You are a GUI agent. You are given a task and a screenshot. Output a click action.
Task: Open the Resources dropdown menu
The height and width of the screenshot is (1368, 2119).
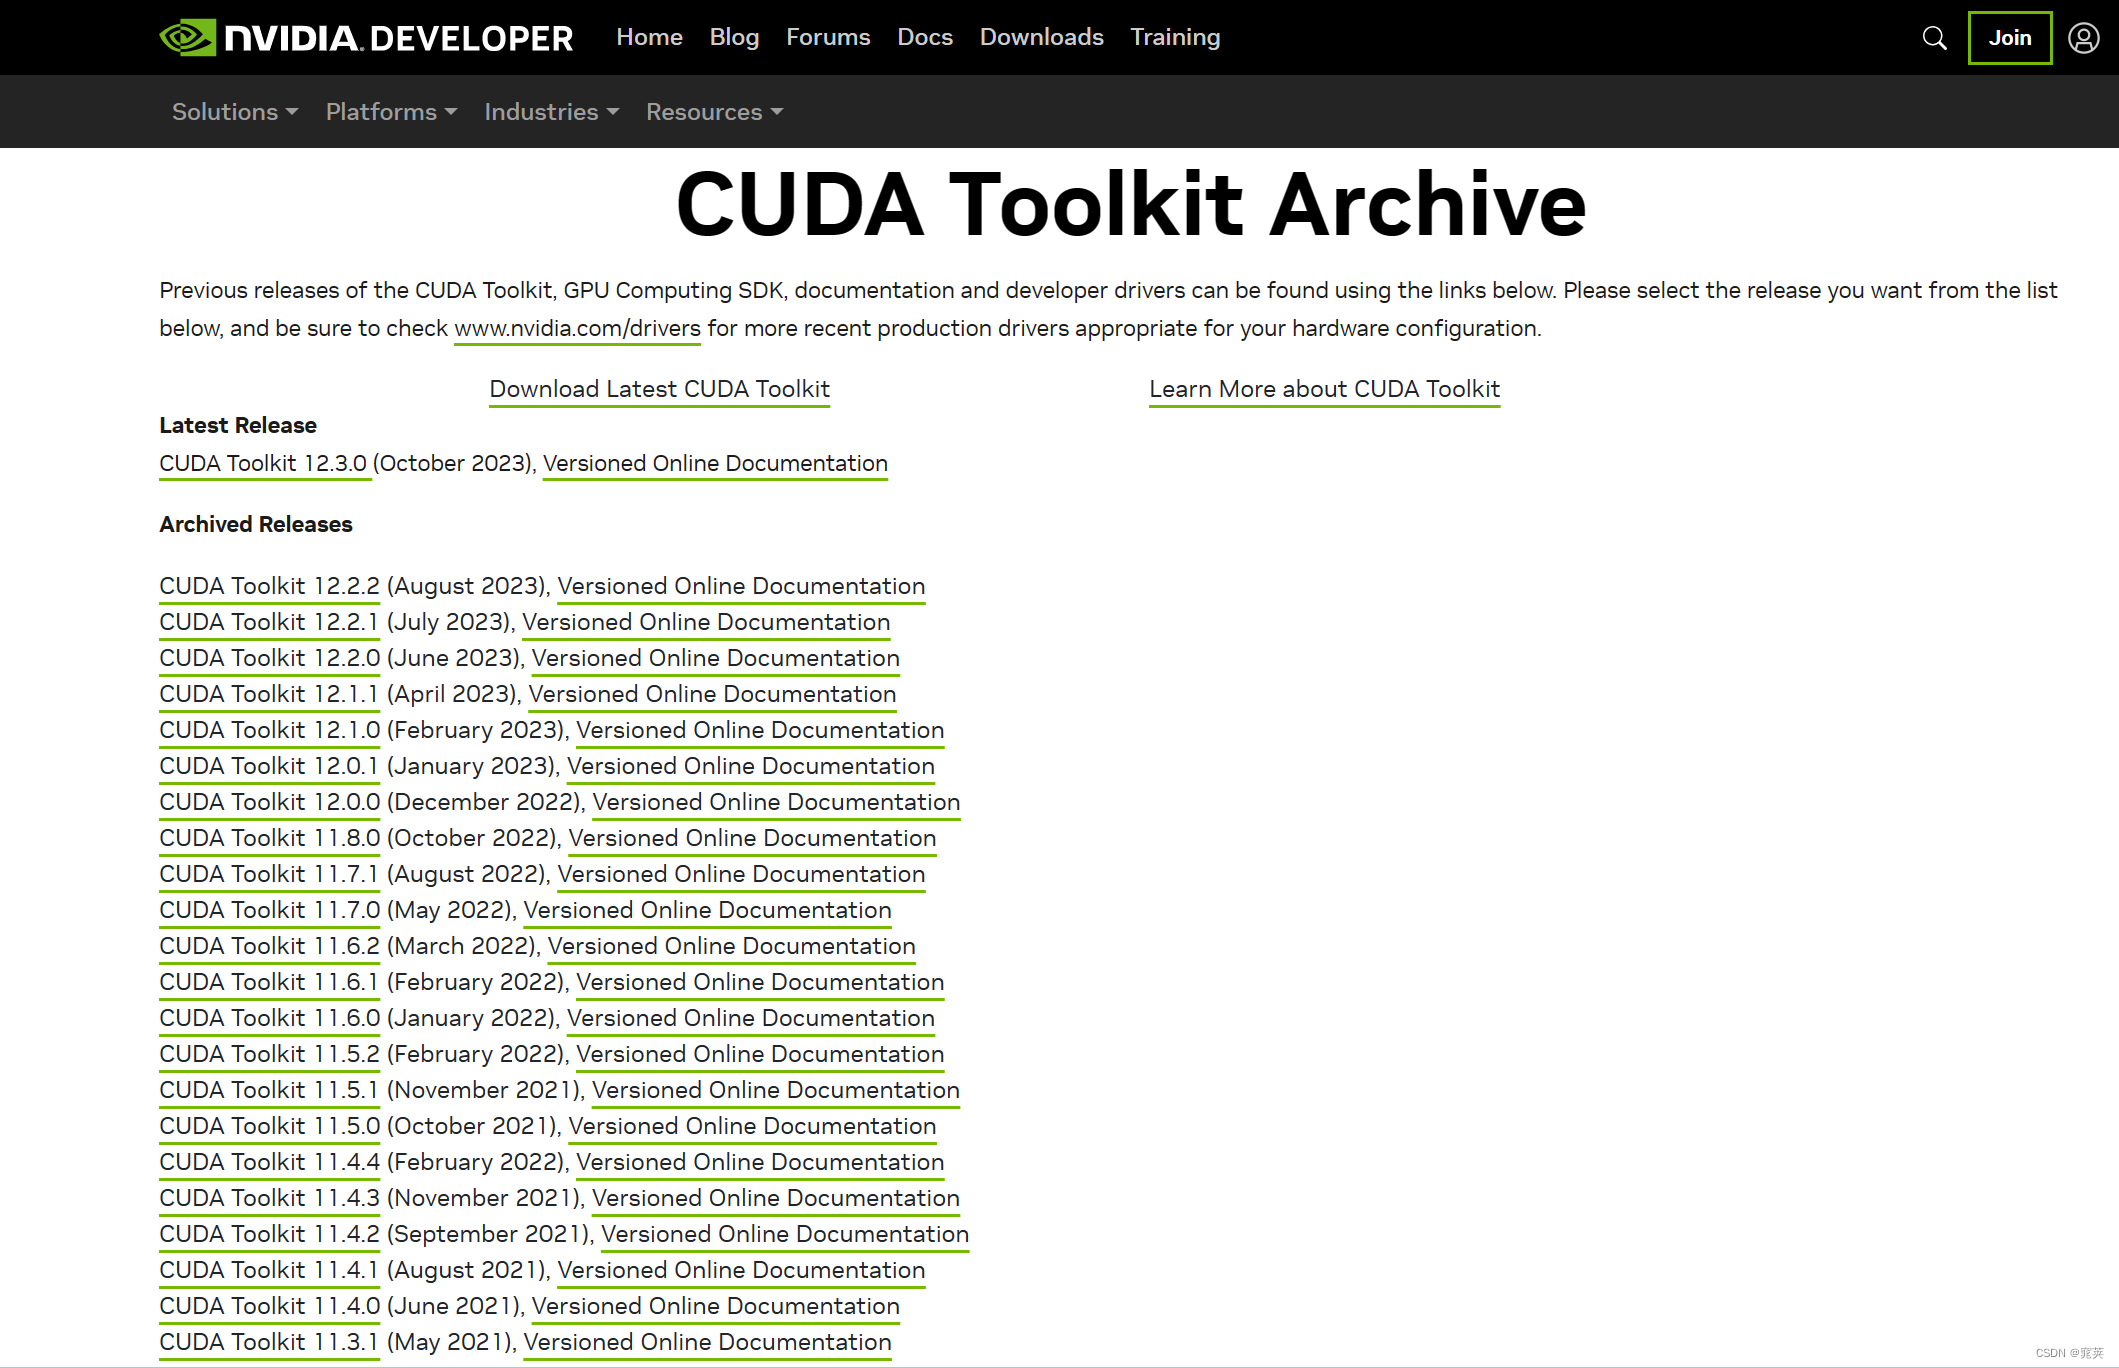[x=714, y=112]
